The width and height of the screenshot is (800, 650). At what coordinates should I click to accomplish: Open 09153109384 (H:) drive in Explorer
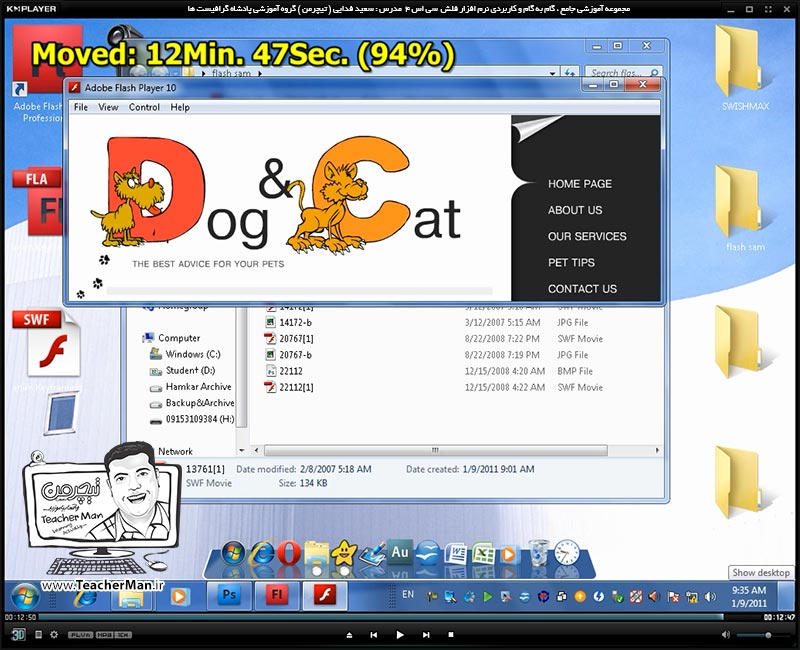(x=199, y=419)
